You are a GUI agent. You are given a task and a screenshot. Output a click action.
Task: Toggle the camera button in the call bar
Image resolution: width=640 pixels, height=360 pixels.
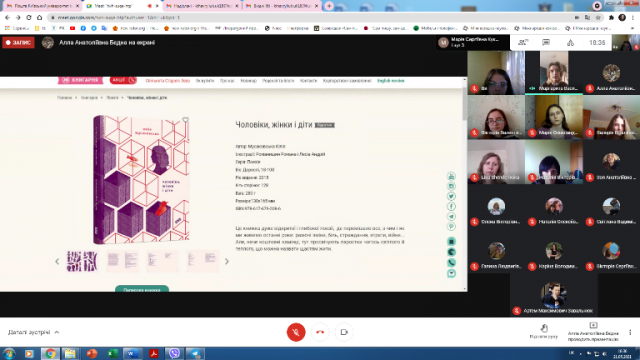(344, 332)
